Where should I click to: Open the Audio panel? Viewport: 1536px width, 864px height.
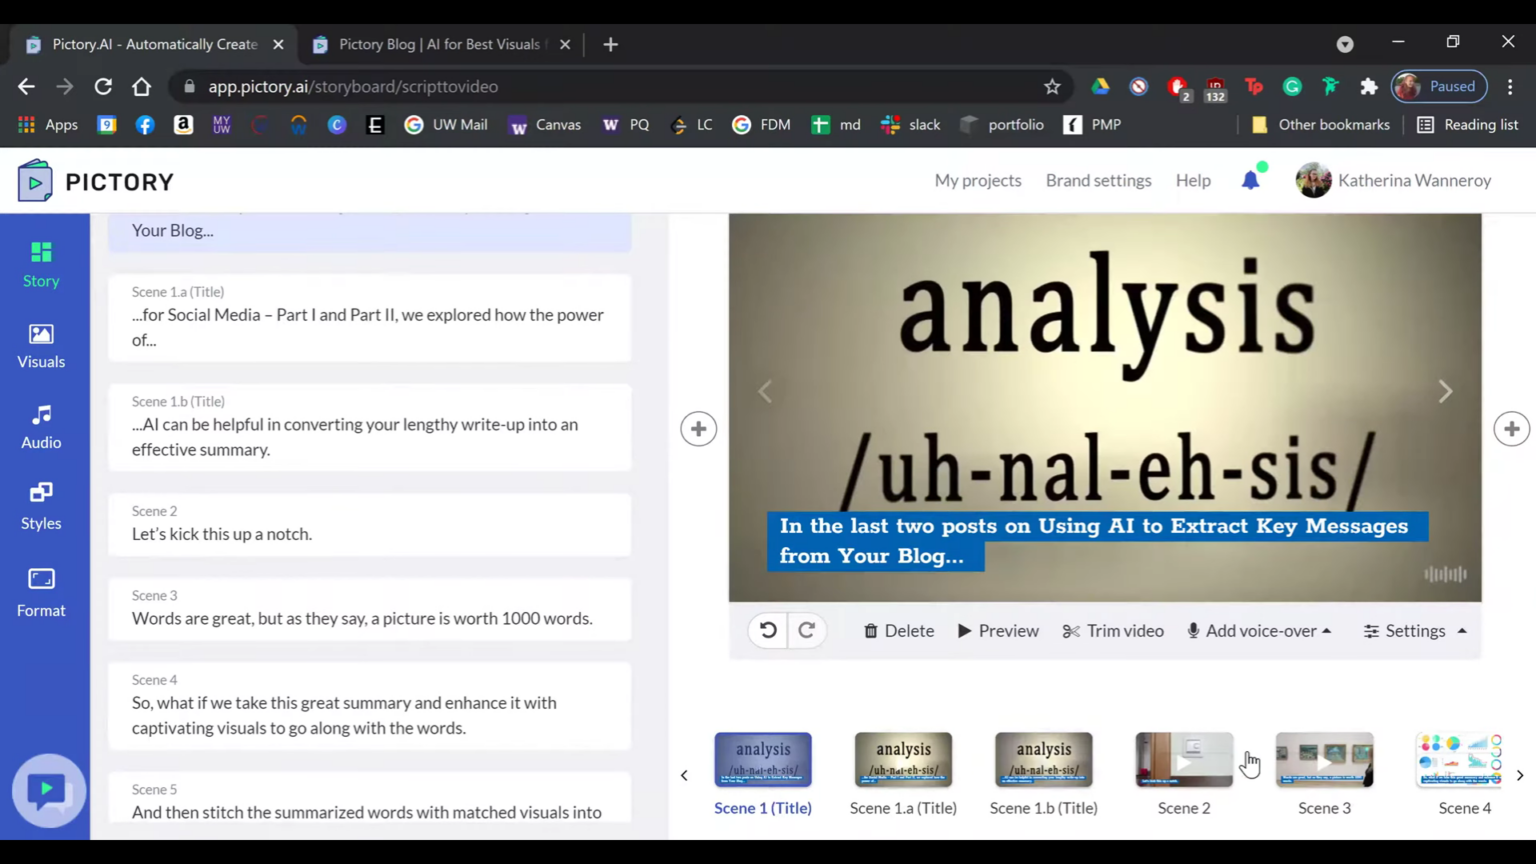click(x=41, y=426)
